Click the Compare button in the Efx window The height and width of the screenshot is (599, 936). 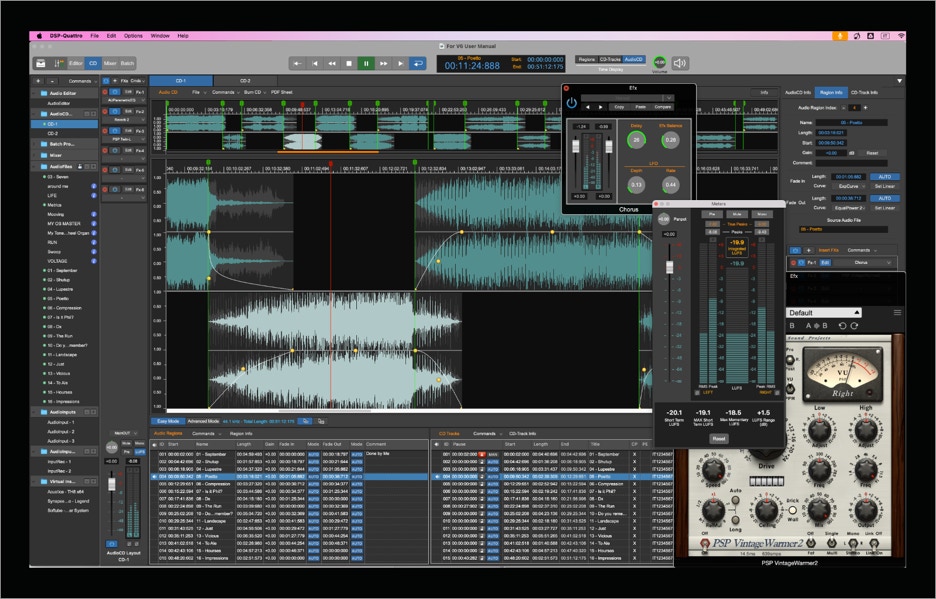(x=662, y=106)
